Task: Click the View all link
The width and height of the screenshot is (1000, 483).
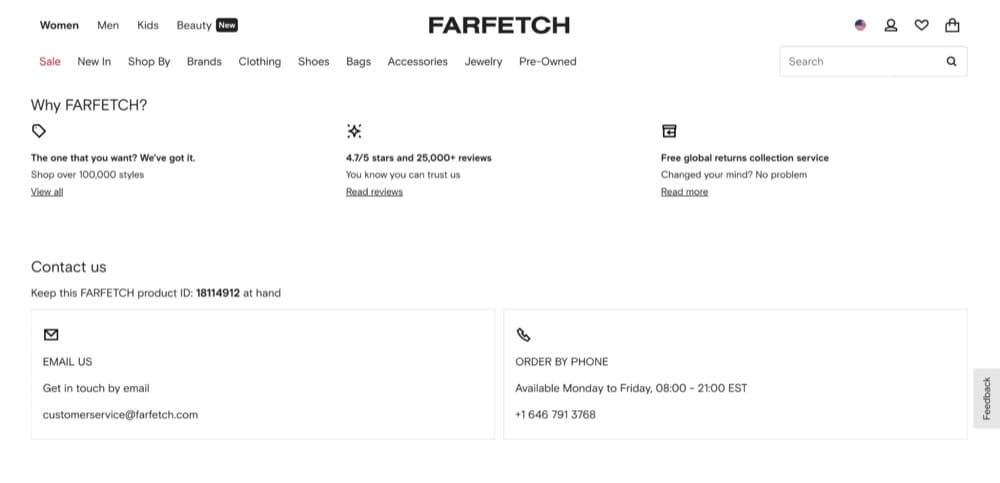Action: coord(47,192)
